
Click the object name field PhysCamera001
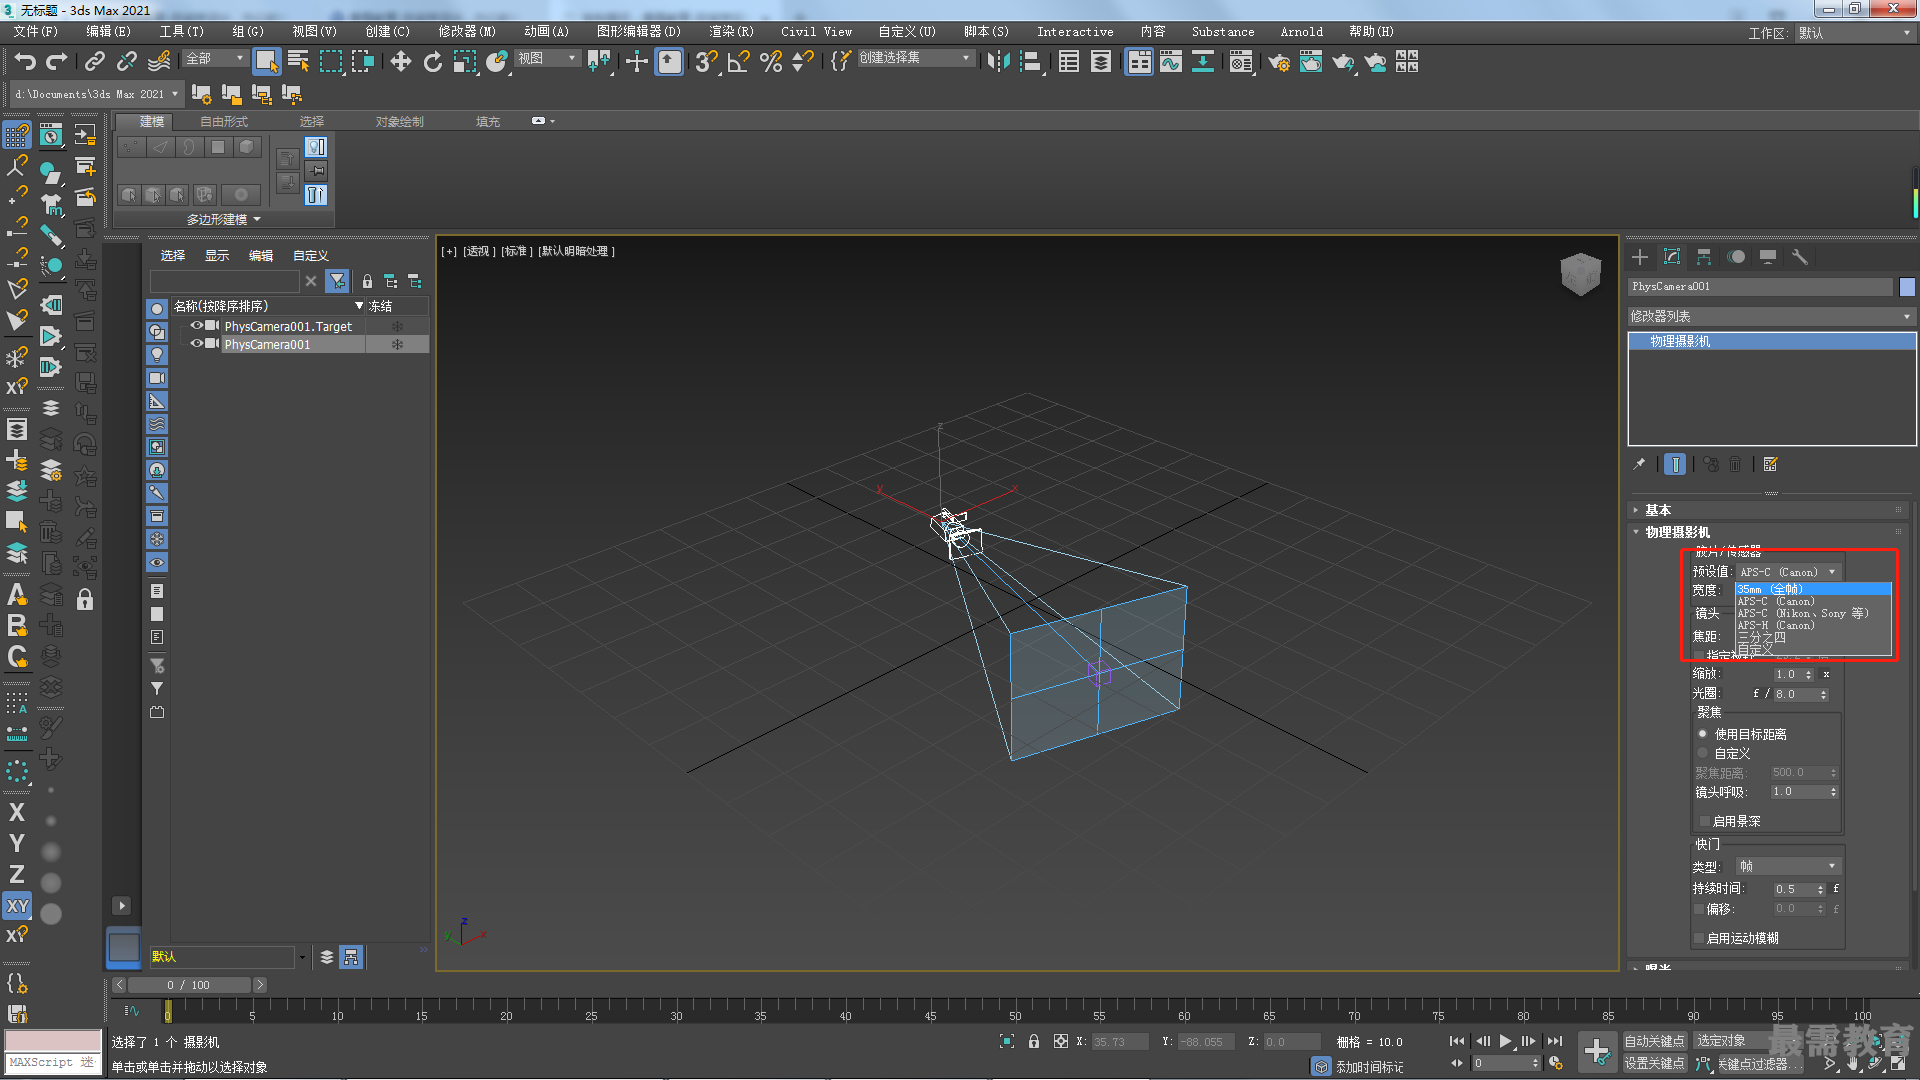[x=1761, y=287]
